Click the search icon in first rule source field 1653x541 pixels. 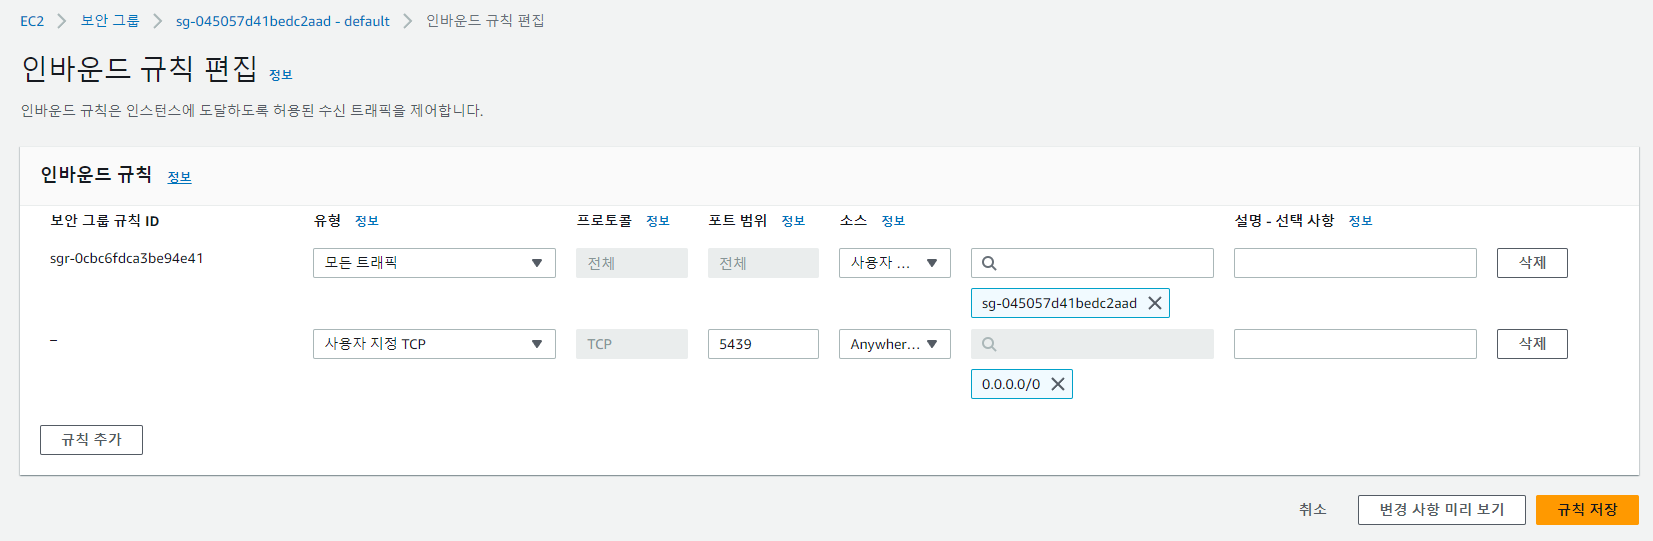[x=989, y=263]
